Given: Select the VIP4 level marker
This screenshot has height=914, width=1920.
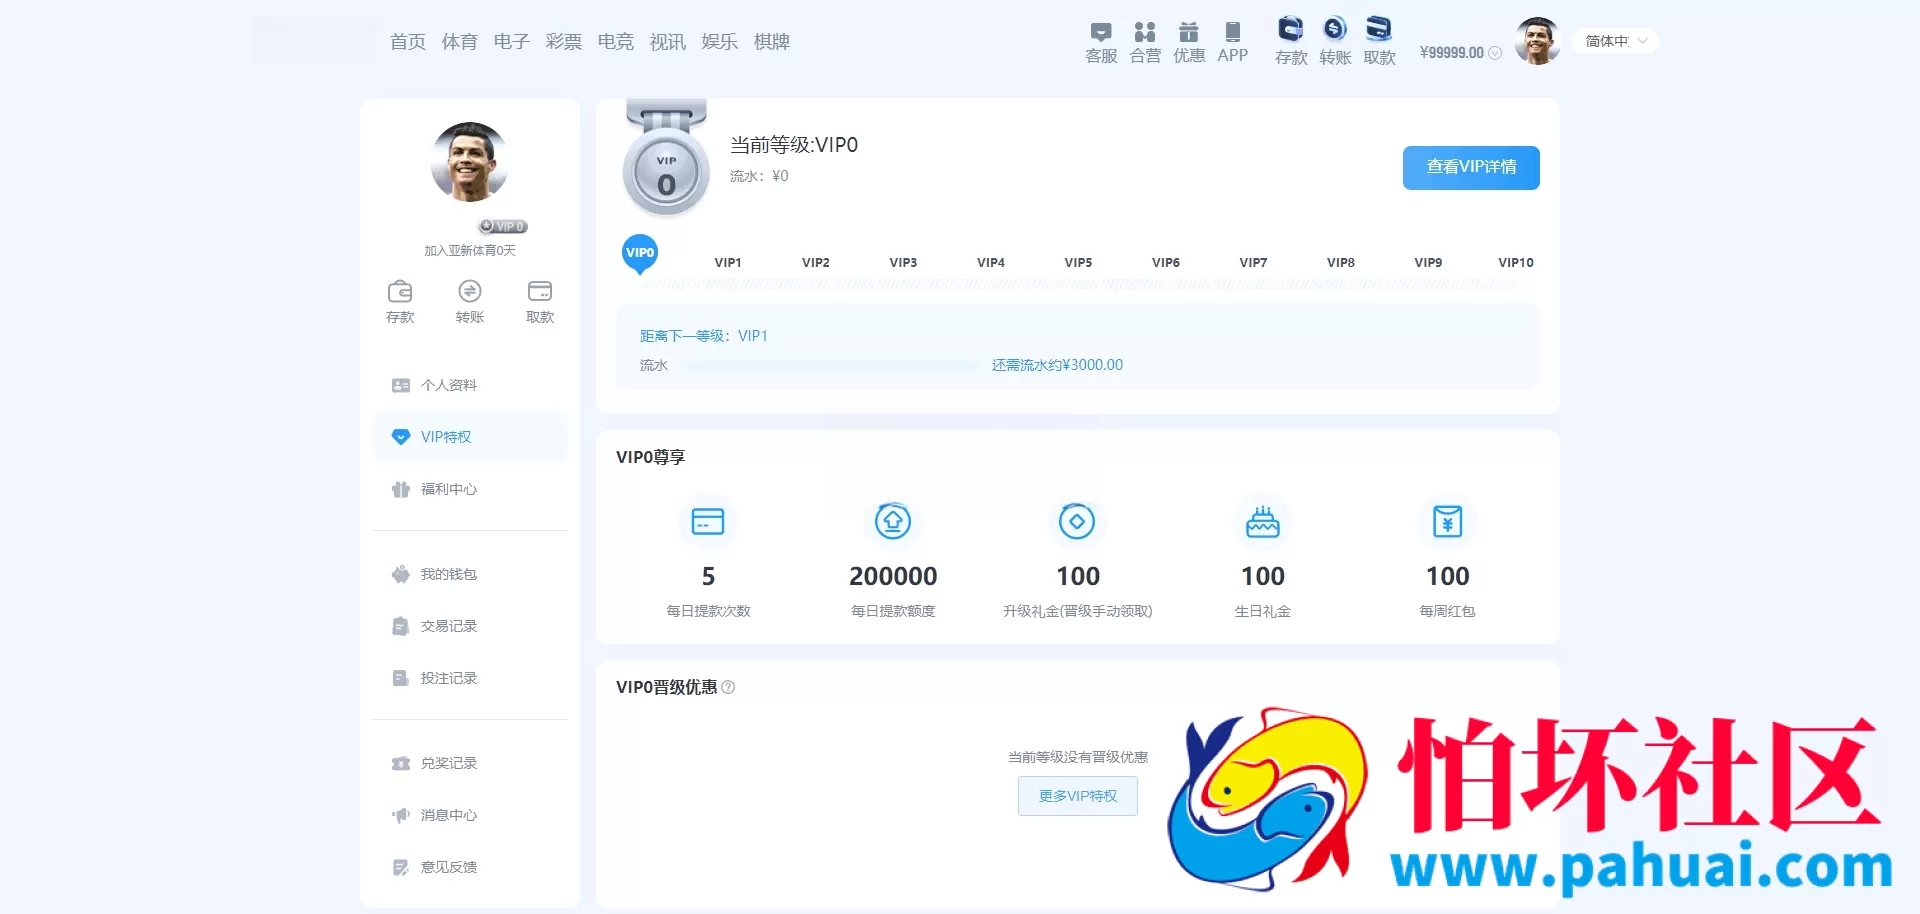Looking at the screenshot, I should [x=991, y=263].
